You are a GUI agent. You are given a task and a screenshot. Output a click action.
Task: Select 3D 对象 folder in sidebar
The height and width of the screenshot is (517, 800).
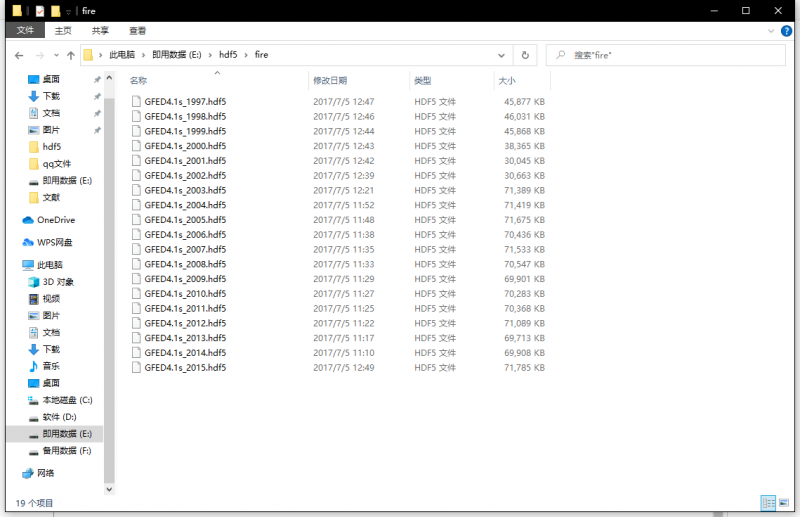pos(59,282)
